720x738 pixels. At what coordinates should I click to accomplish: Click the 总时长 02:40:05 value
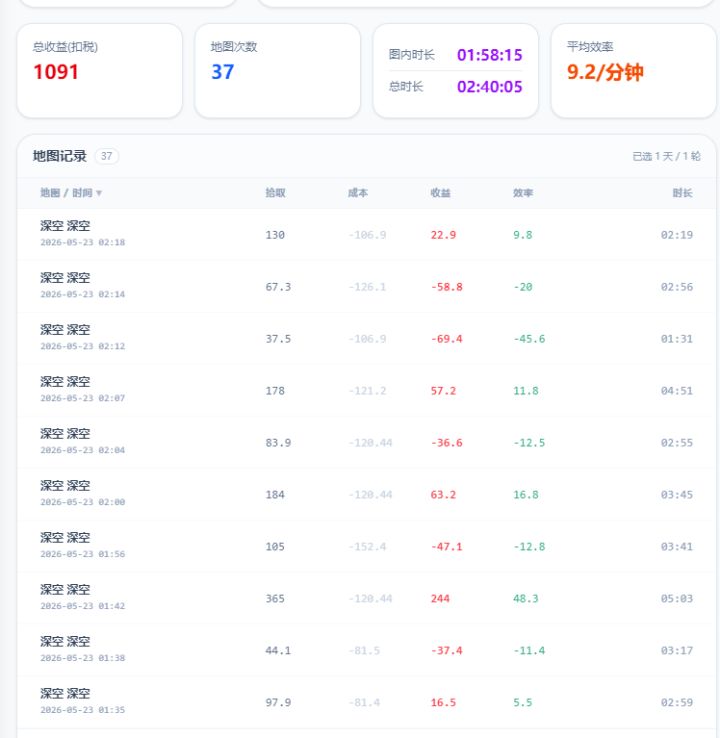click(x=489, y=87)
